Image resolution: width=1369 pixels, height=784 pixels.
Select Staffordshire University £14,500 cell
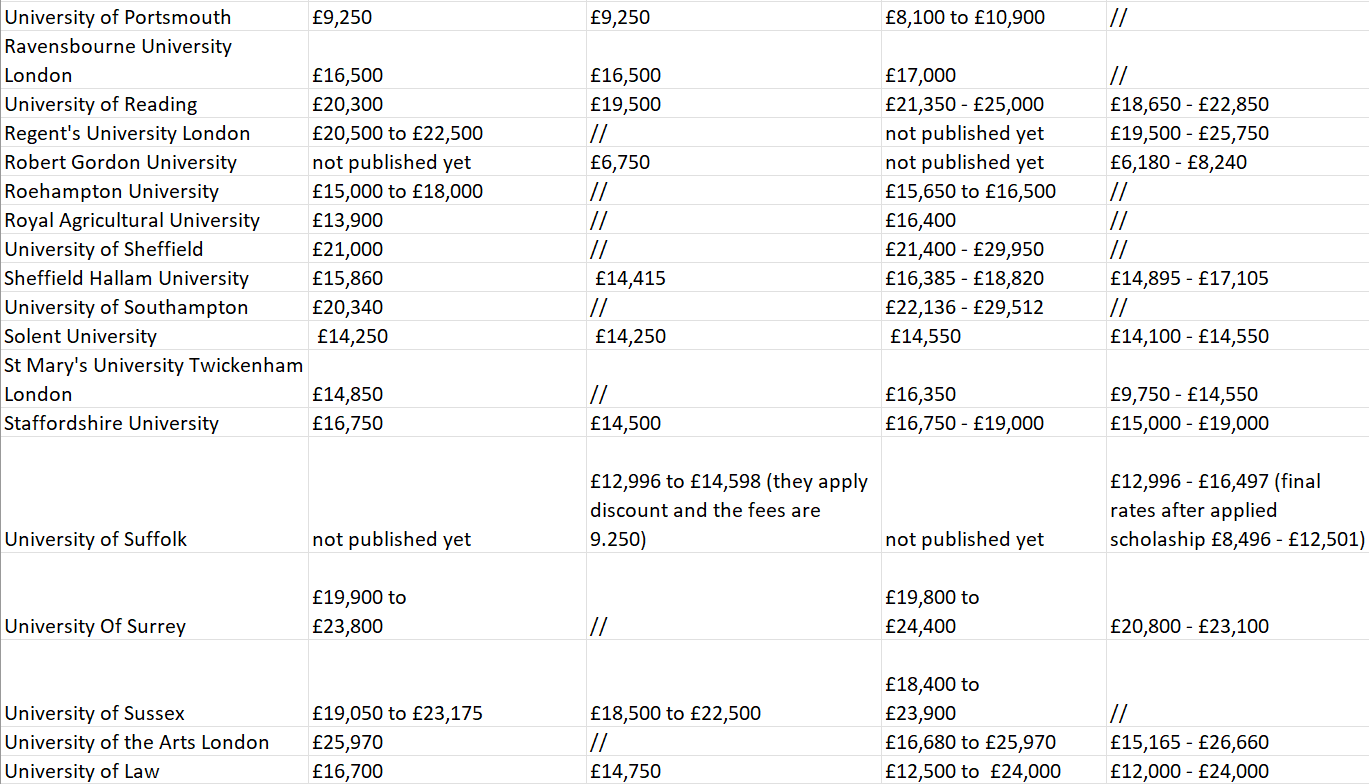[626, 423]
